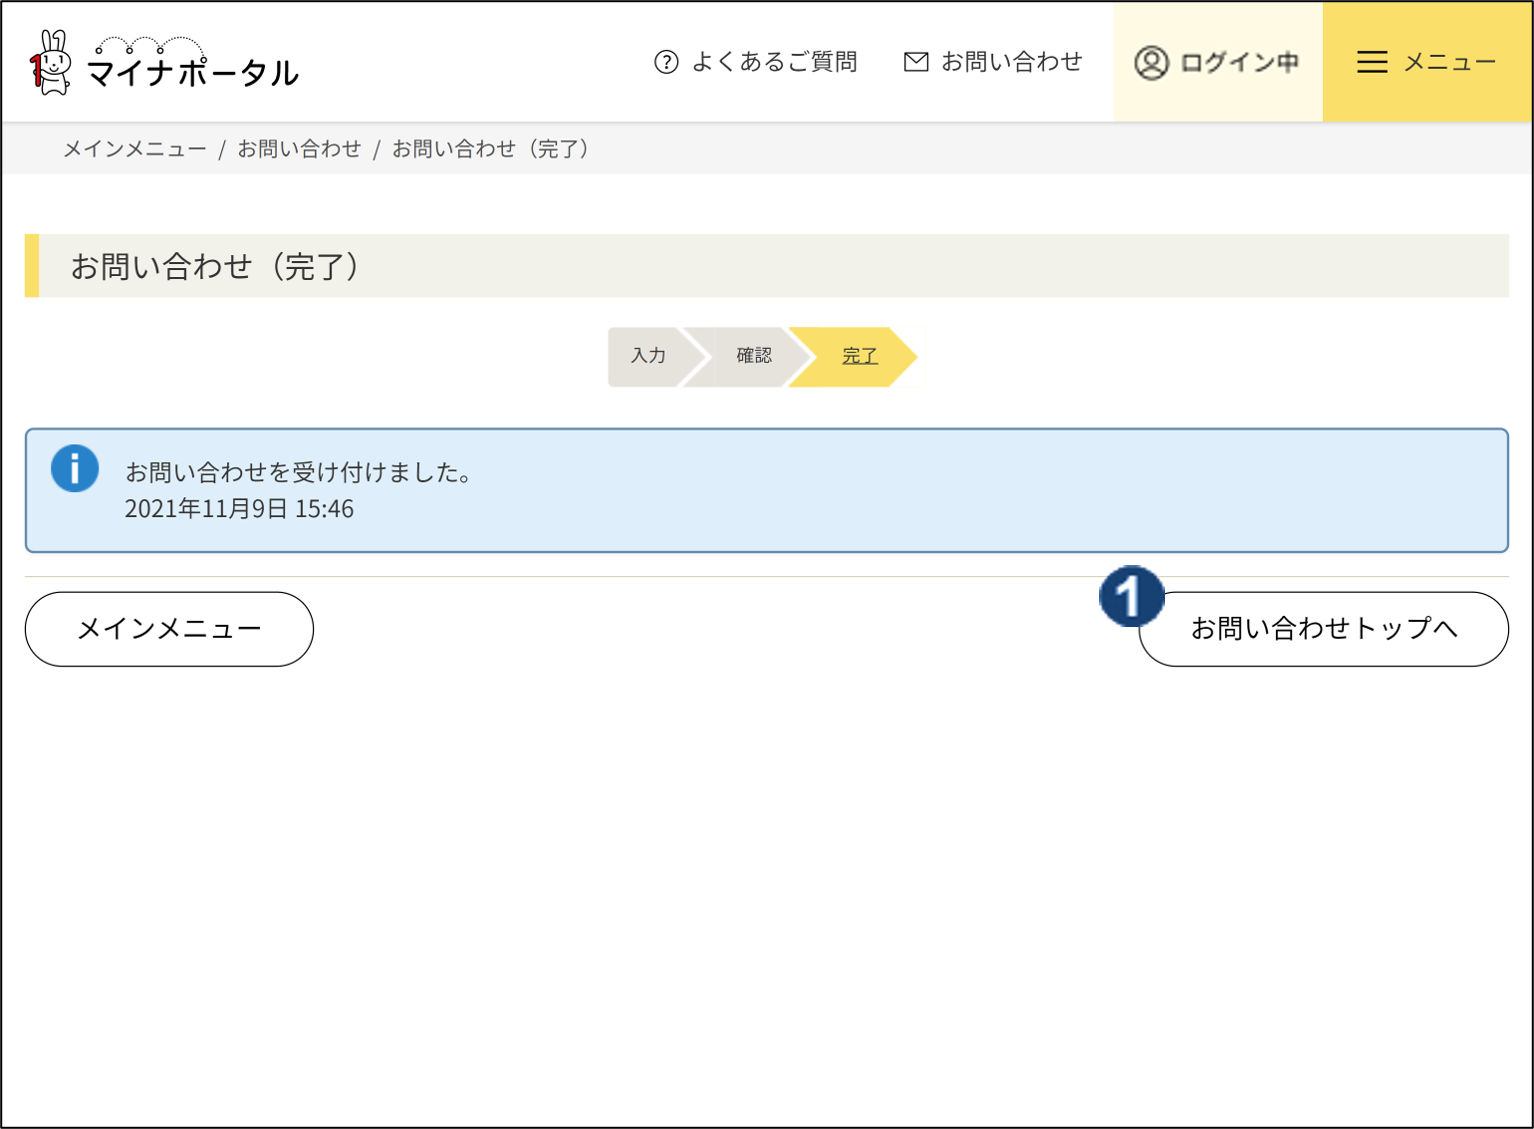Open the hamburger menu icon
This screenshot has height=1129, width=1534.
point(1371,62)
